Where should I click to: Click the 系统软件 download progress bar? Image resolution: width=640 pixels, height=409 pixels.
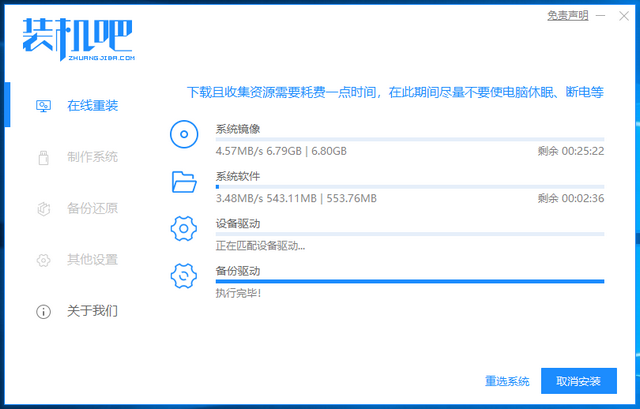[409, 186]
